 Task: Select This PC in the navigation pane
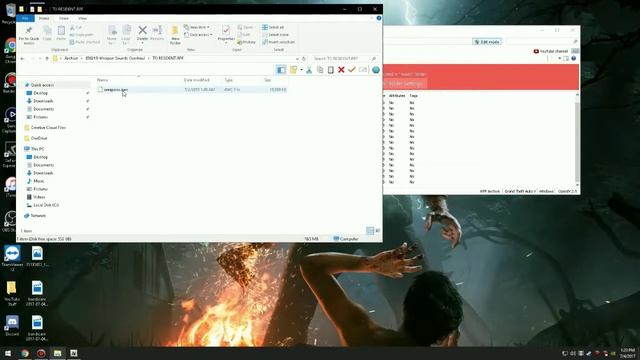(x=37, y=149)
